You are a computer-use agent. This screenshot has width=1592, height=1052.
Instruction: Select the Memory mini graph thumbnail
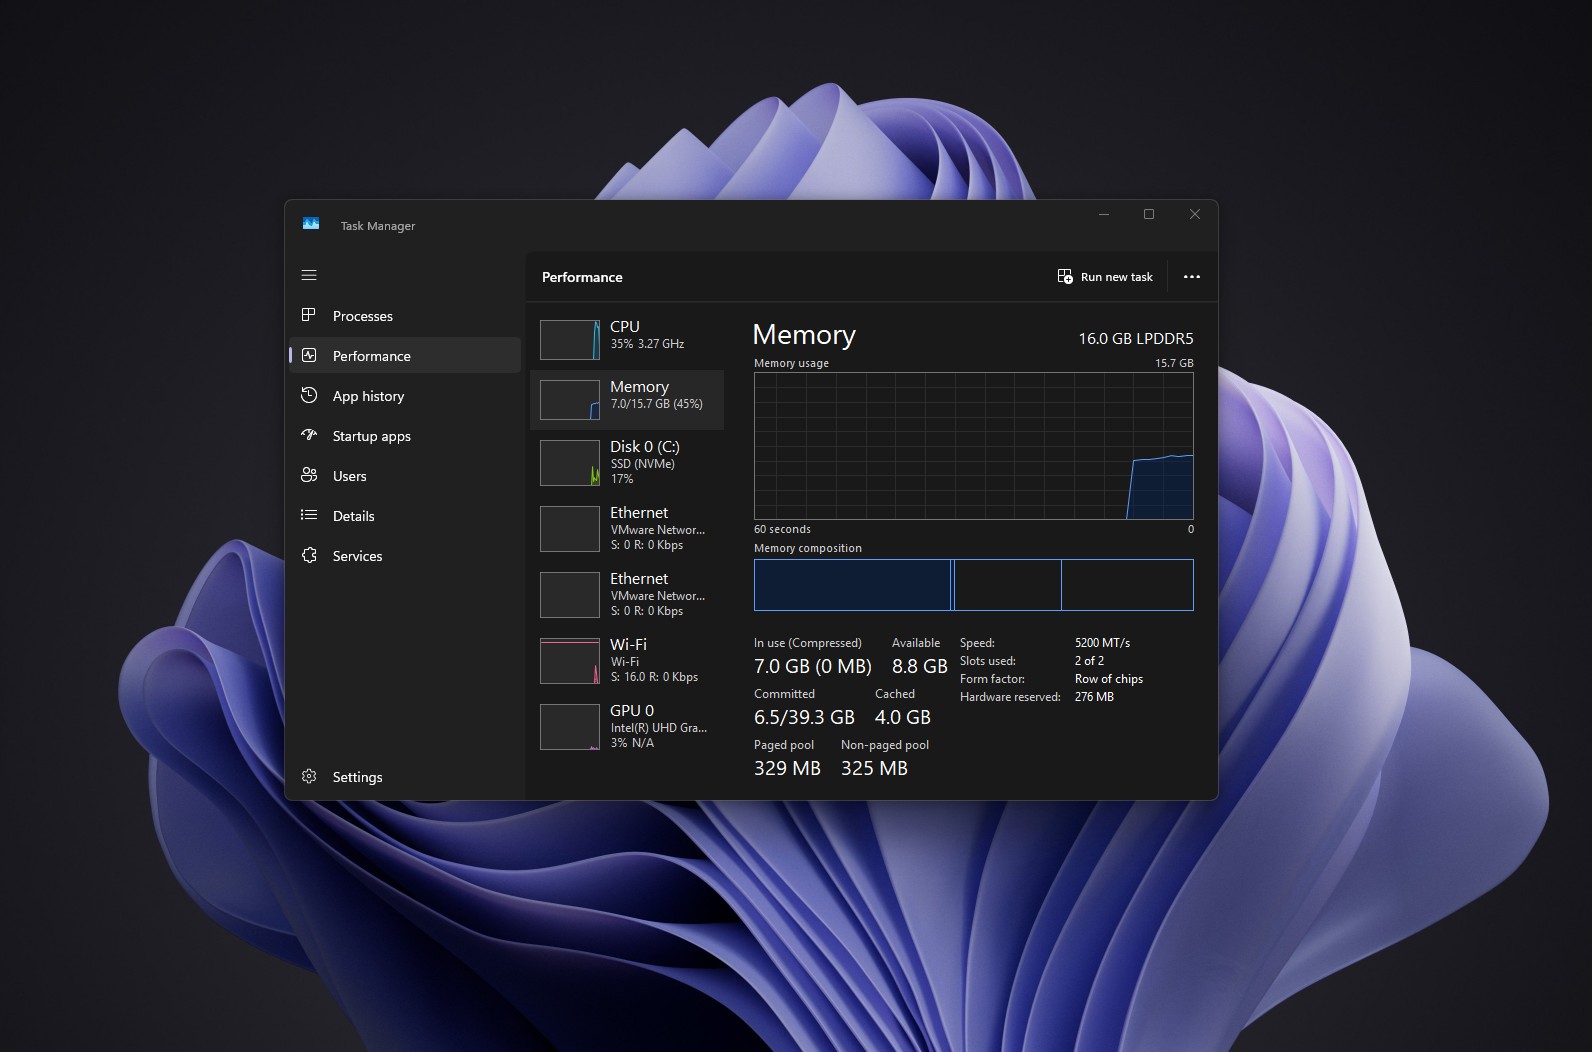[570, 400]
